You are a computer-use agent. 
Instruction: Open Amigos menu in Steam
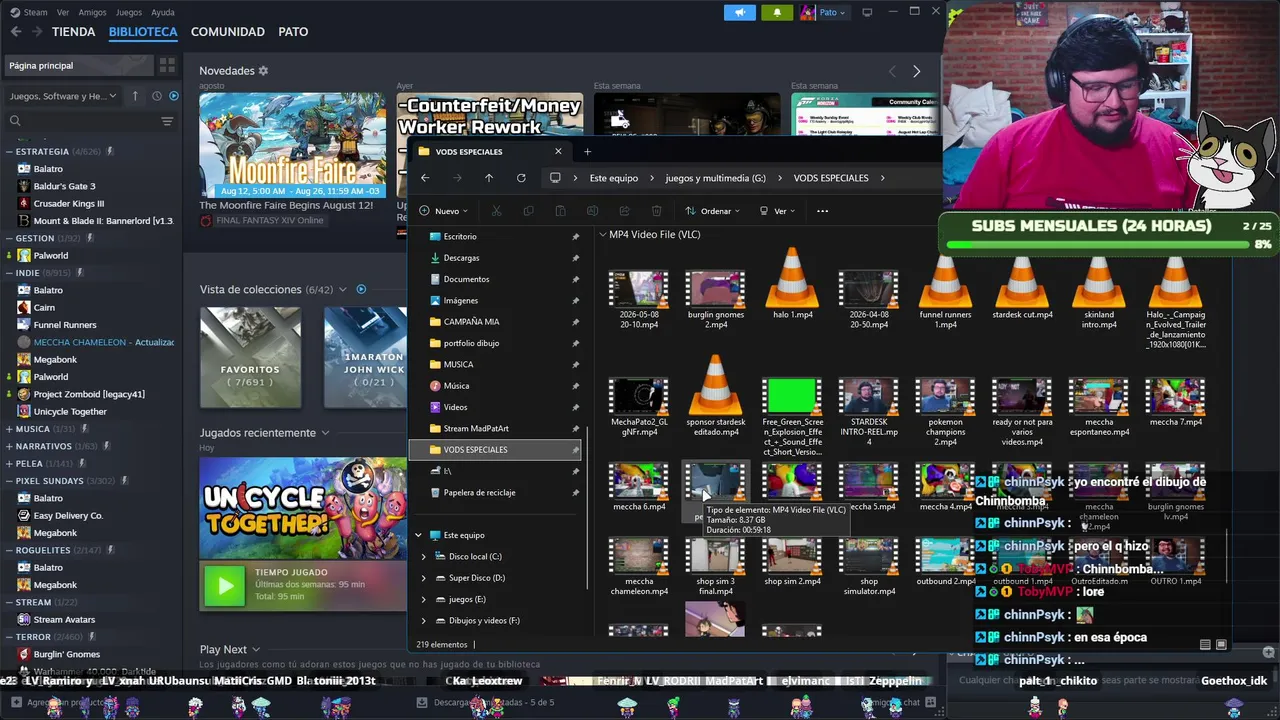92,12
